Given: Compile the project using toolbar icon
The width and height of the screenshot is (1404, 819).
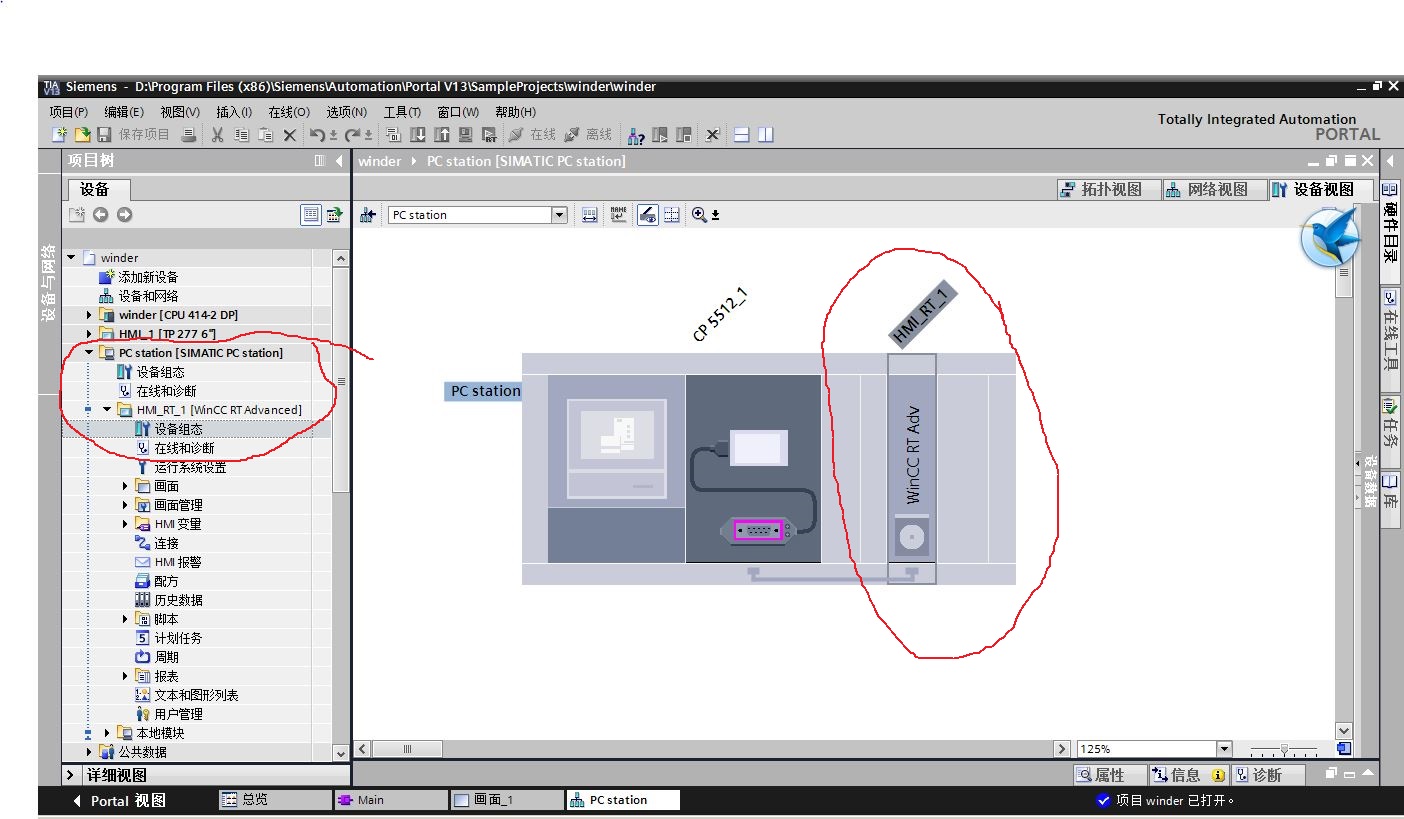Looking at the screenshot, I should (x=393, y=135).
